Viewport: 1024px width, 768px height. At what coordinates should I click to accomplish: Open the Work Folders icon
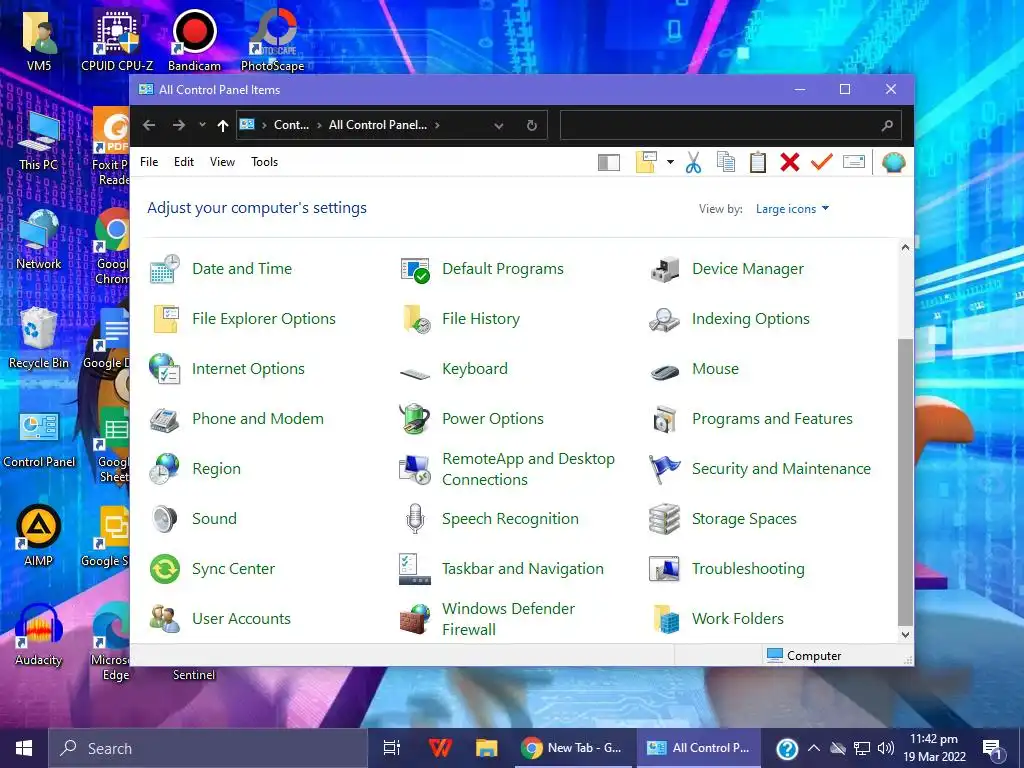(665, 619)
